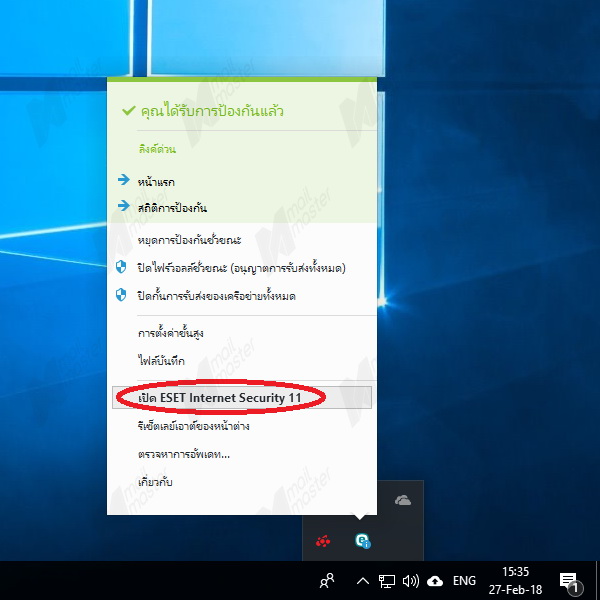Click the คุณได้รับการป้องกันแล้ว status text
Image resolution: width=600 pixels, height=600 pixels.
point(212,111)
